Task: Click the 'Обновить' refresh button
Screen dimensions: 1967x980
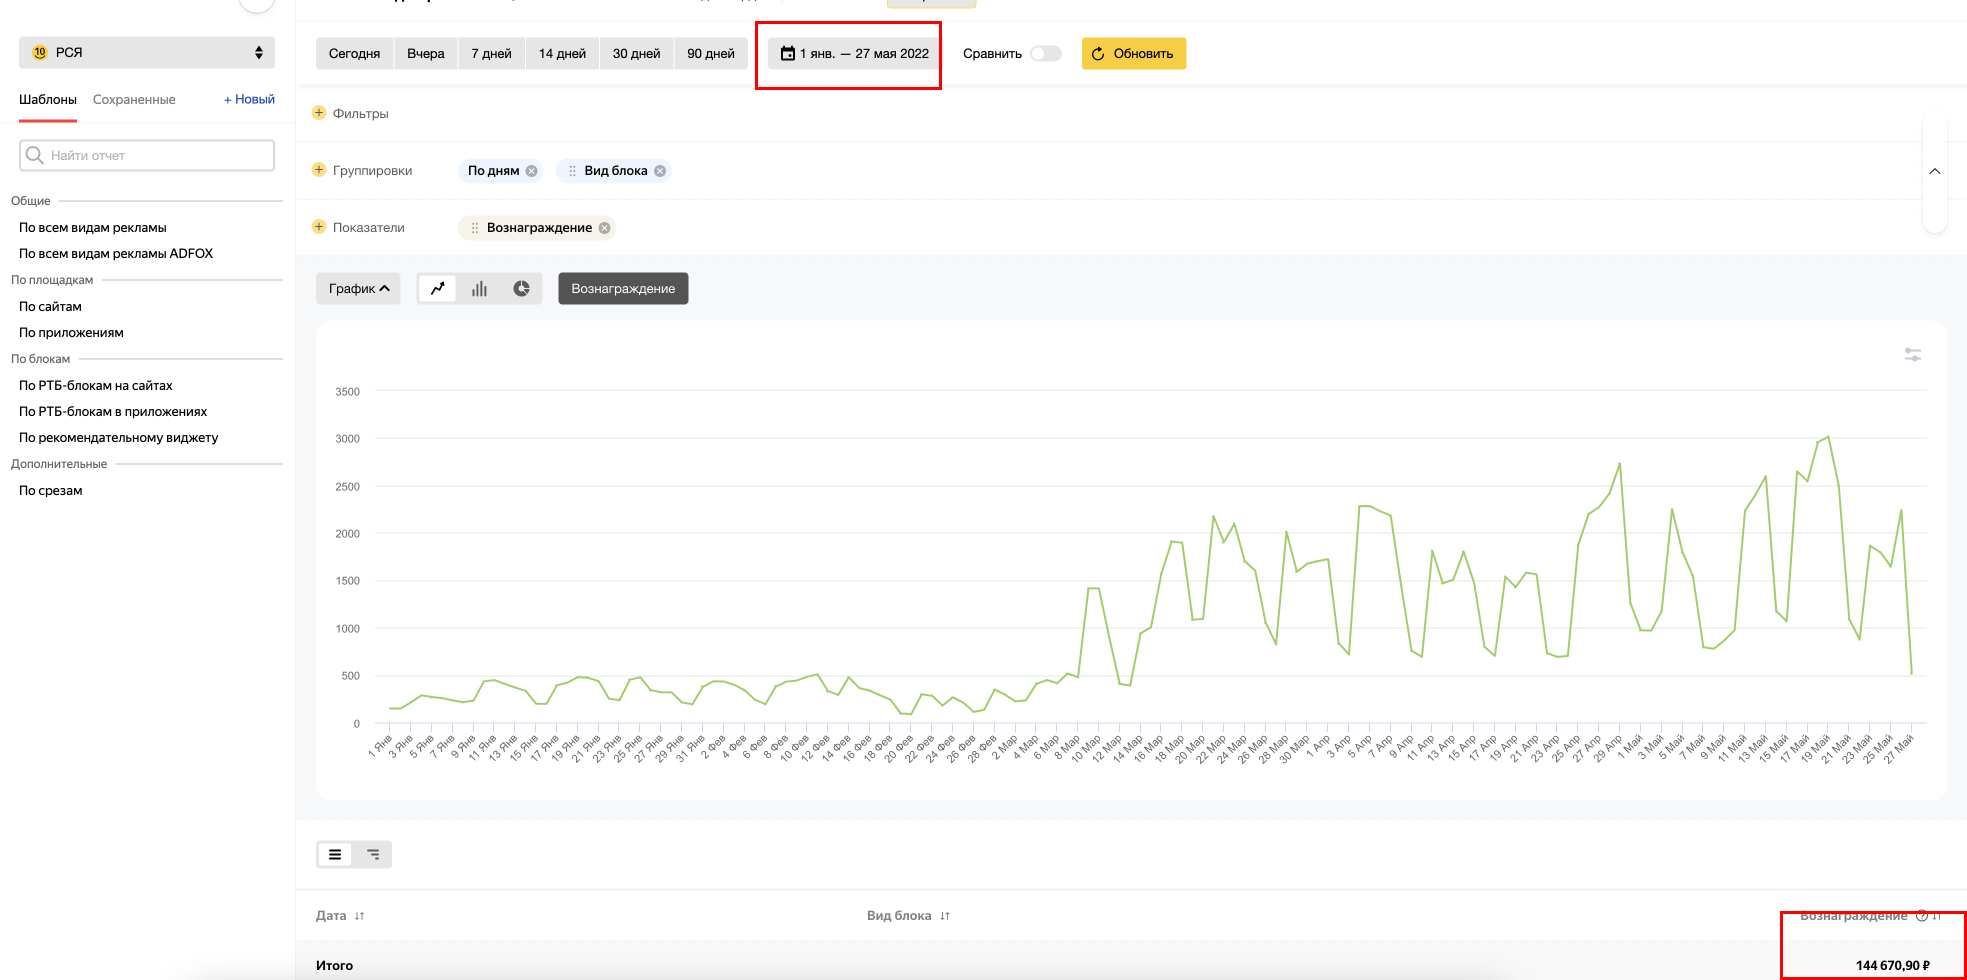Action: point(1133,54)
